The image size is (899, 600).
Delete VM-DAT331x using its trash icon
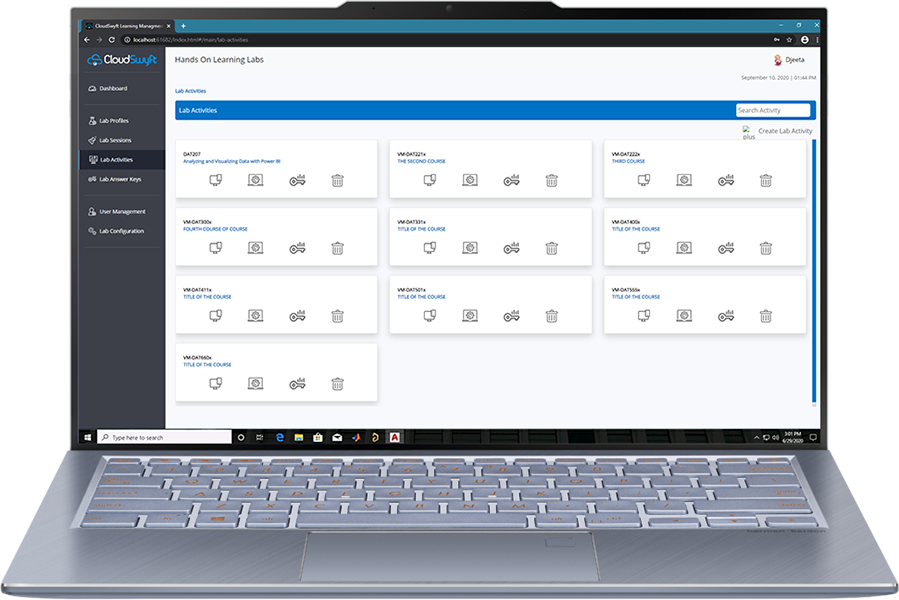(x=551, y=248)
